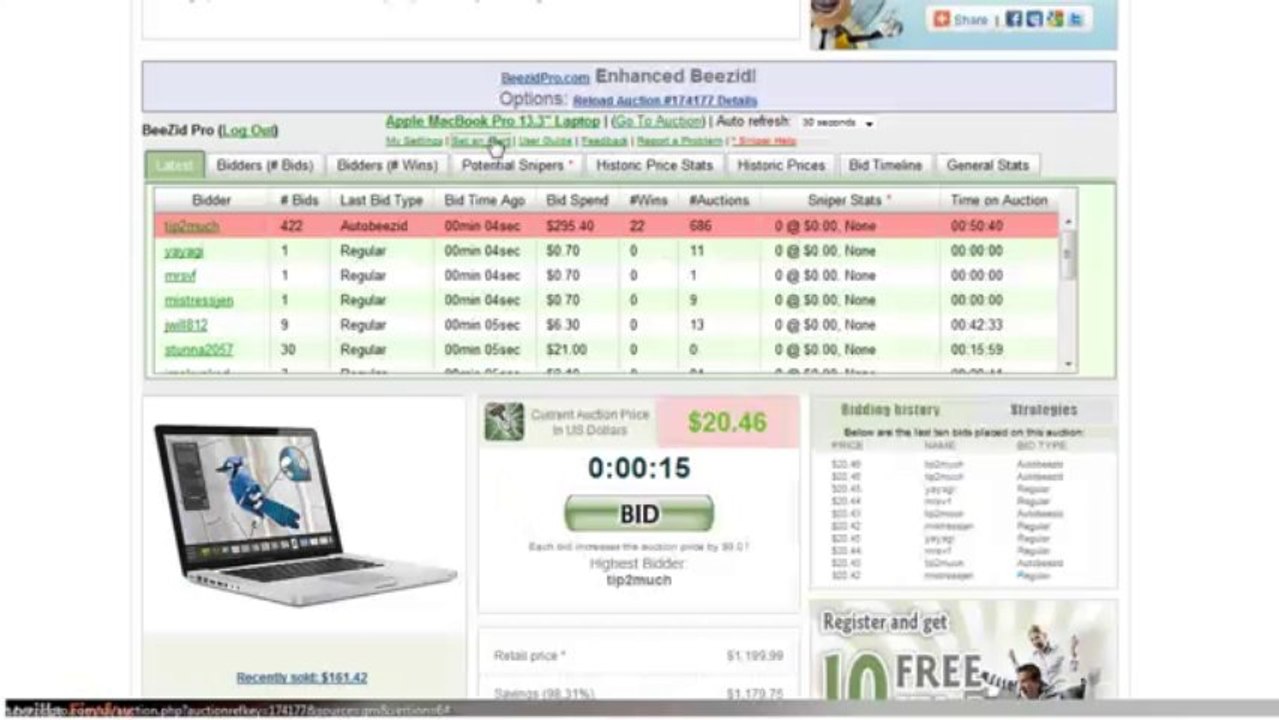Click the highest bidder name tip2much below BID
This screenshot has width=1279, height=720.
(639, 580)
